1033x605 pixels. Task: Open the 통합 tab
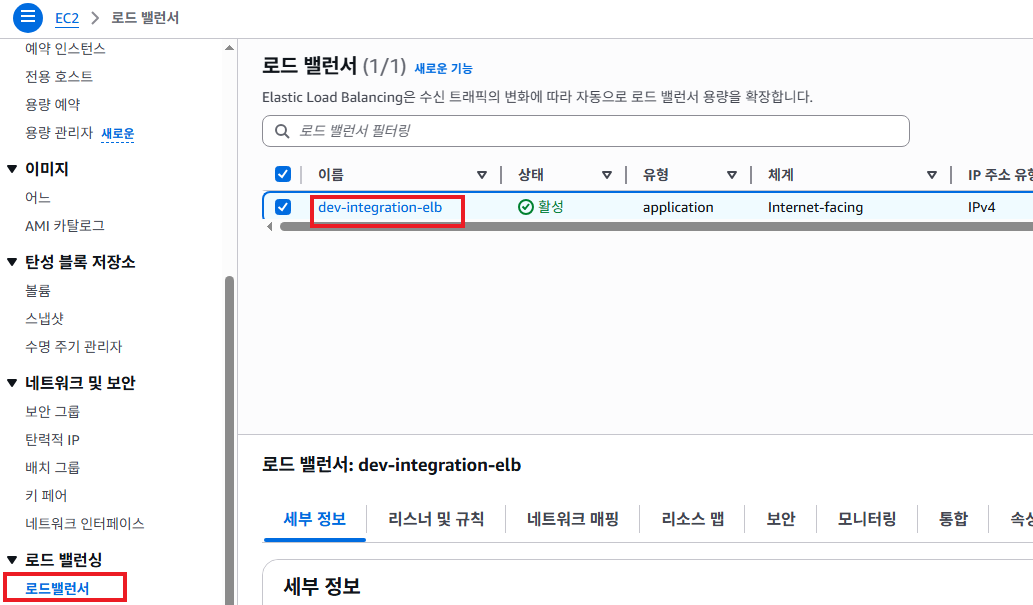point(953,519)
